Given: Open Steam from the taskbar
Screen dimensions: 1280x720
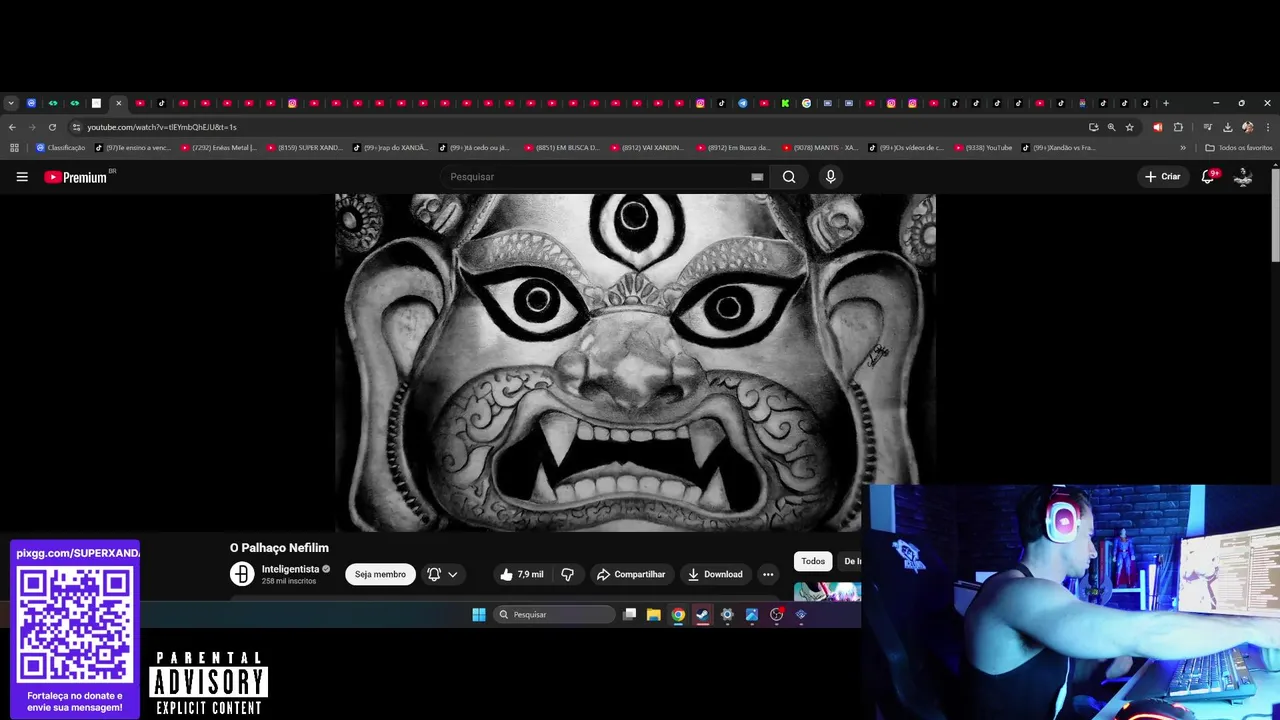Looking at the screenshot, I should 703,615.
